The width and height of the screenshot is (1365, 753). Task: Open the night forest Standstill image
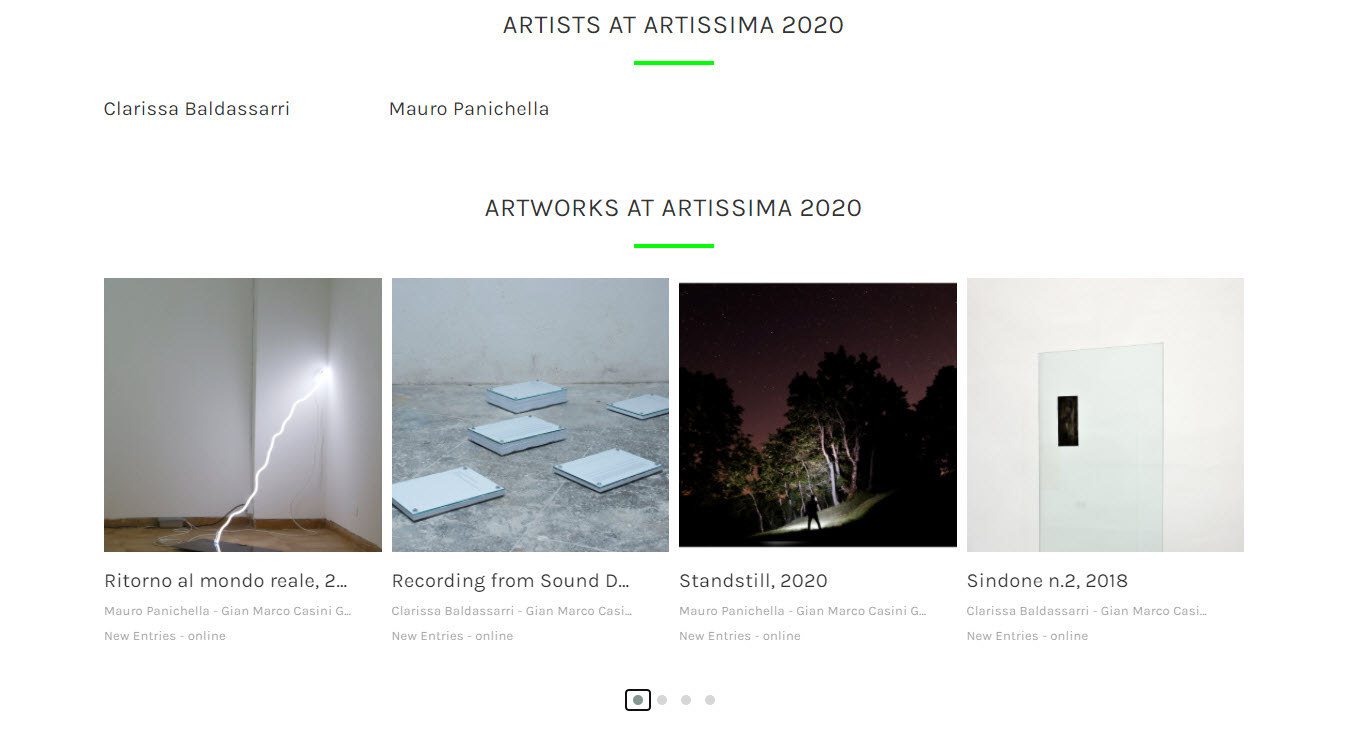817,415
